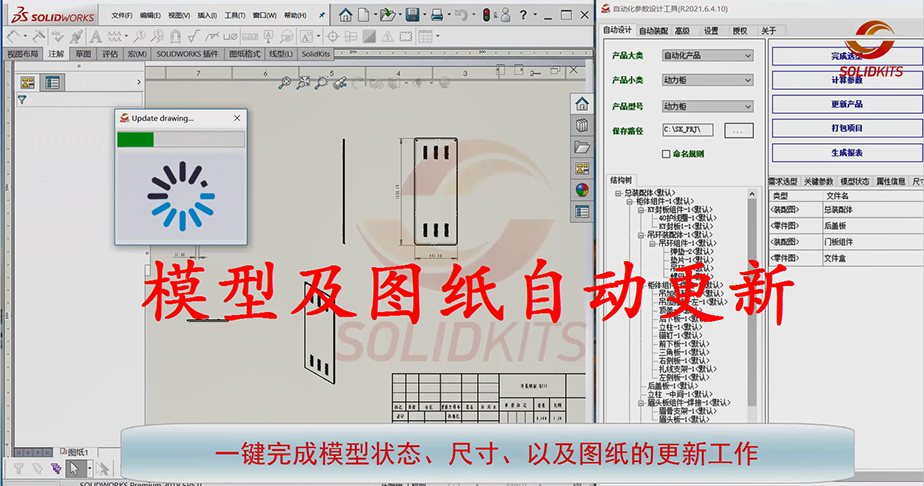Screen dimensions: 924x486
Task: Select the 后盖板 row in file table
Action: [846, 226]
